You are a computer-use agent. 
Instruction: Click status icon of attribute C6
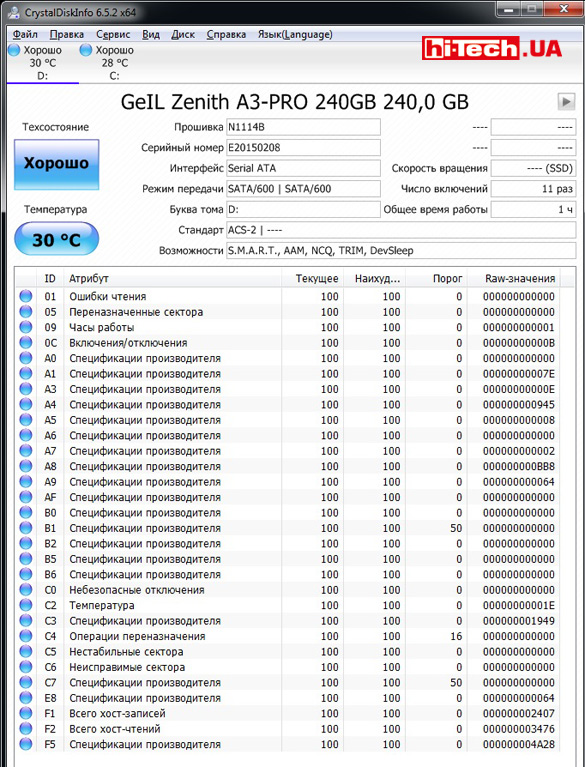pos(26,667)
